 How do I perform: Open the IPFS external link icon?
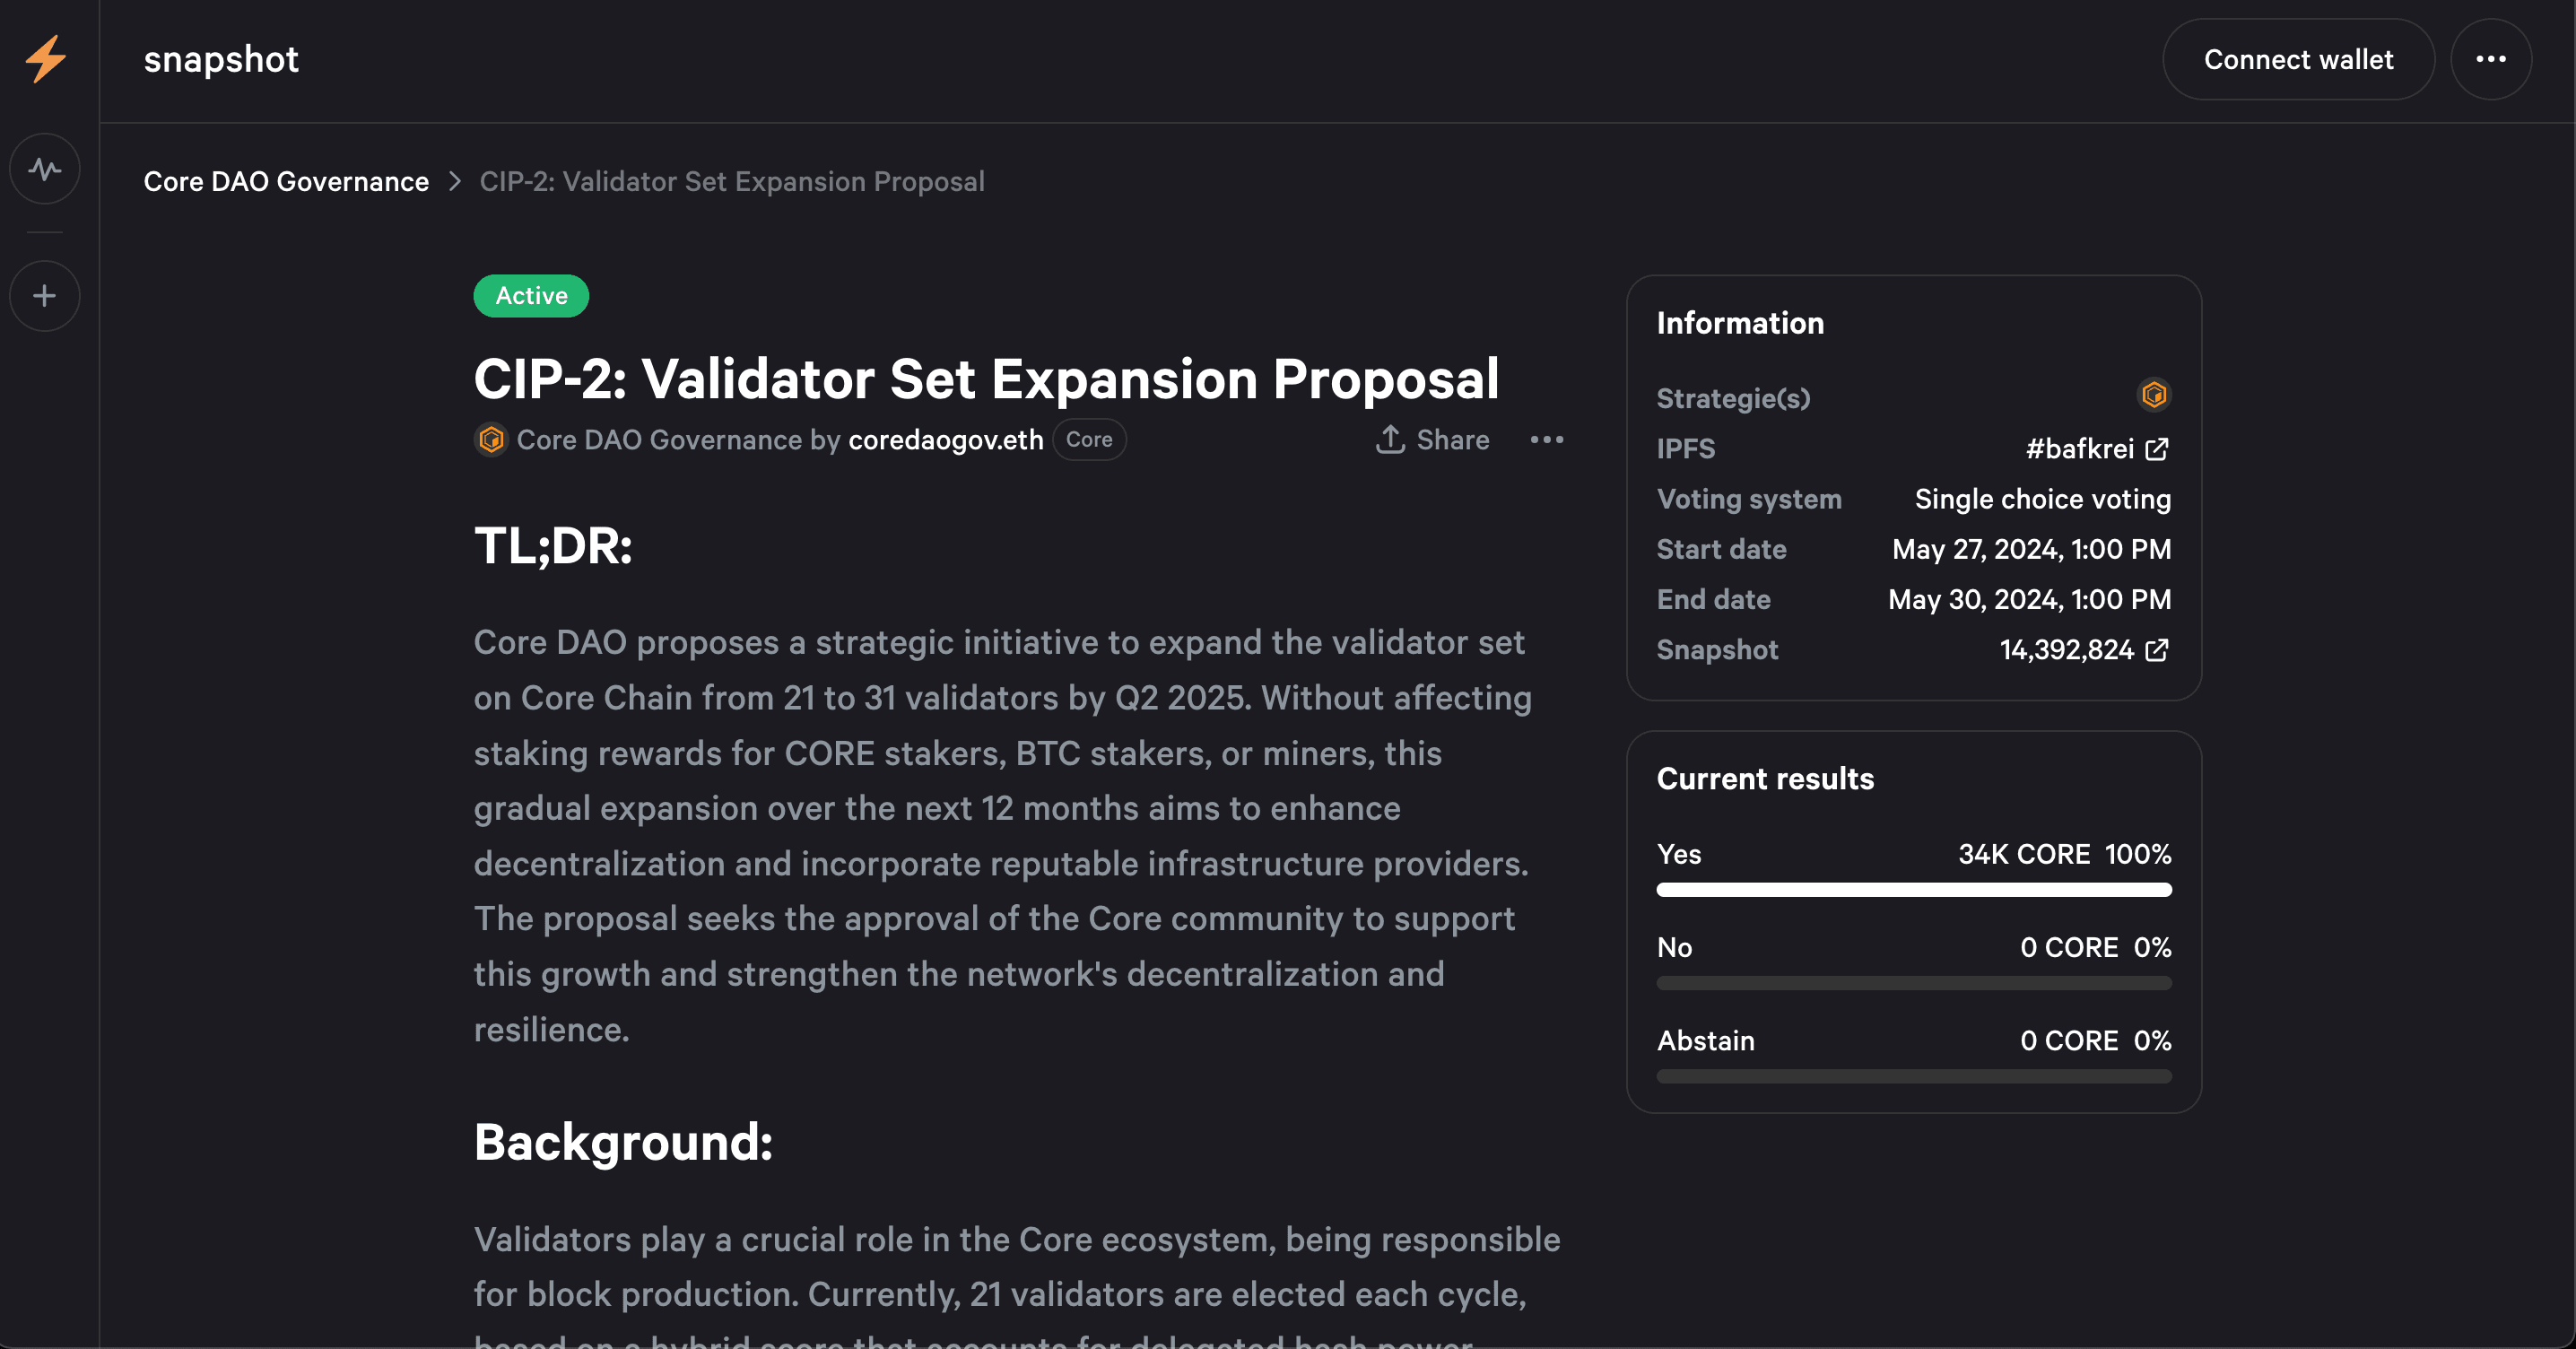tap(2157, 449)
